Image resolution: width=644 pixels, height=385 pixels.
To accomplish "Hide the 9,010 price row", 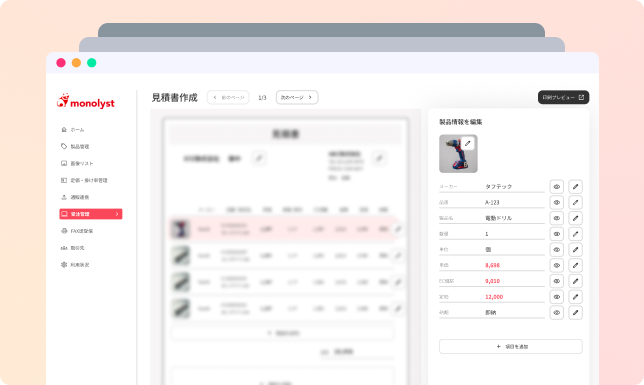I will pyautogui.click(x=557, y=281).
